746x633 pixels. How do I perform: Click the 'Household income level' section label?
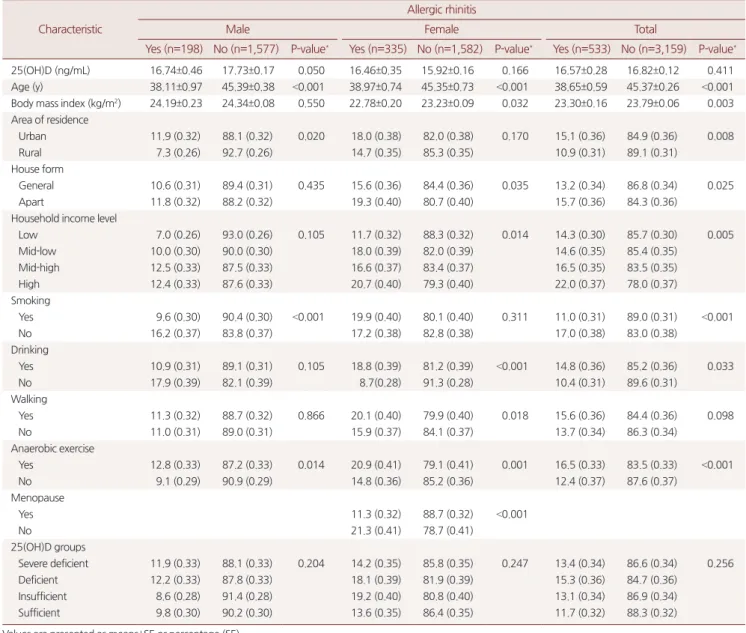pos(64,218)
